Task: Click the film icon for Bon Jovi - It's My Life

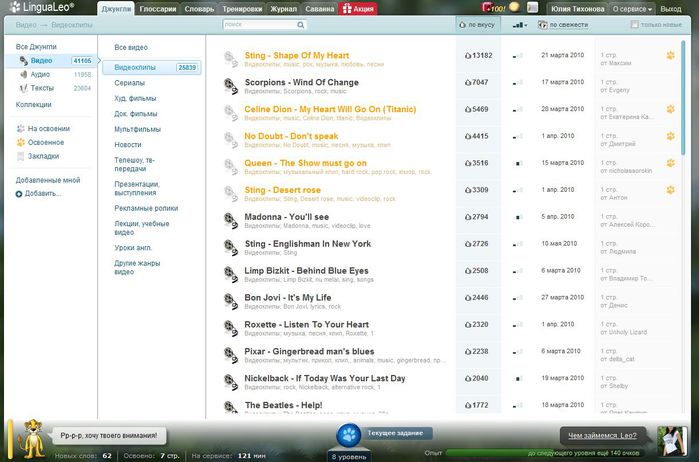Action: (x=230, y=301)
